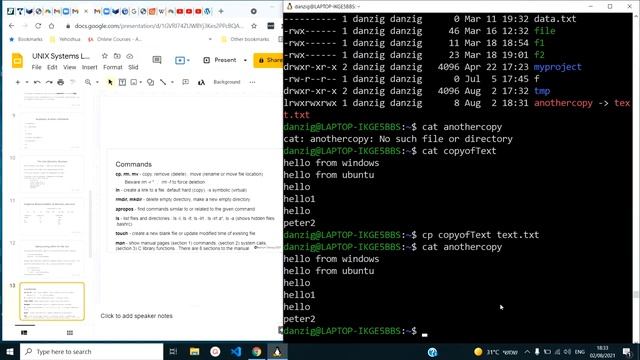Switch to filmstrip view icon
The height and width of the screenshot is (360, 640).
pyautogui.click(x=24, y=333)
